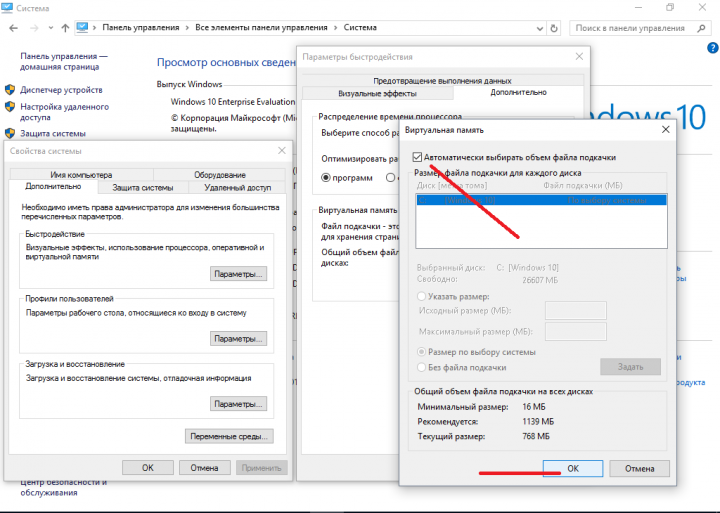Select drive C: [Windows 10] row
Screen dimensions: 720x513
[541, 200]
